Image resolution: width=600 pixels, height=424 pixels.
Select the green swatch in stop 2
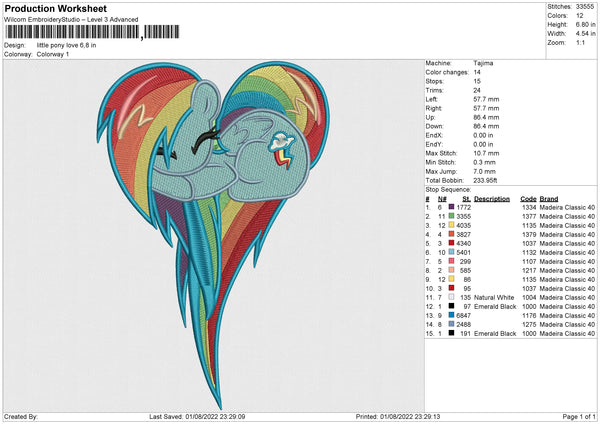[x=452, y=215]
